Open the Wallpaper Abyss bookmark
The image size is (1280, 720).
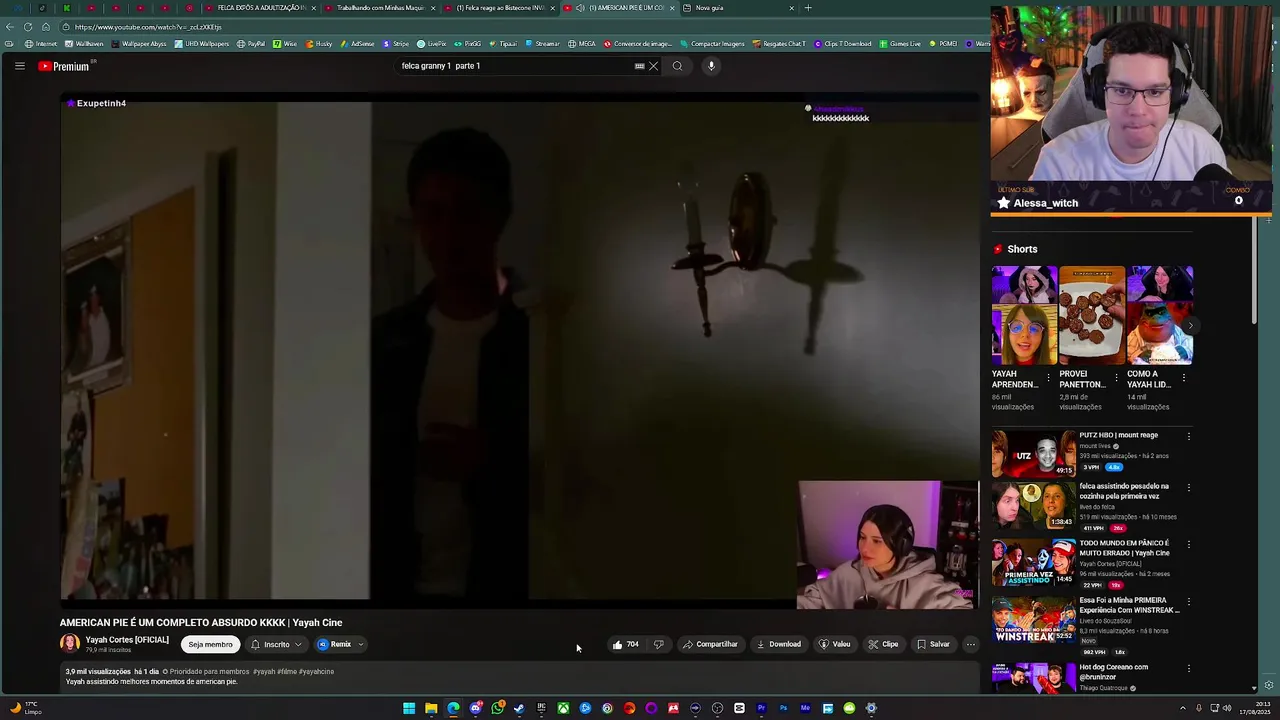pyautogui.click(x=141, y=44)
